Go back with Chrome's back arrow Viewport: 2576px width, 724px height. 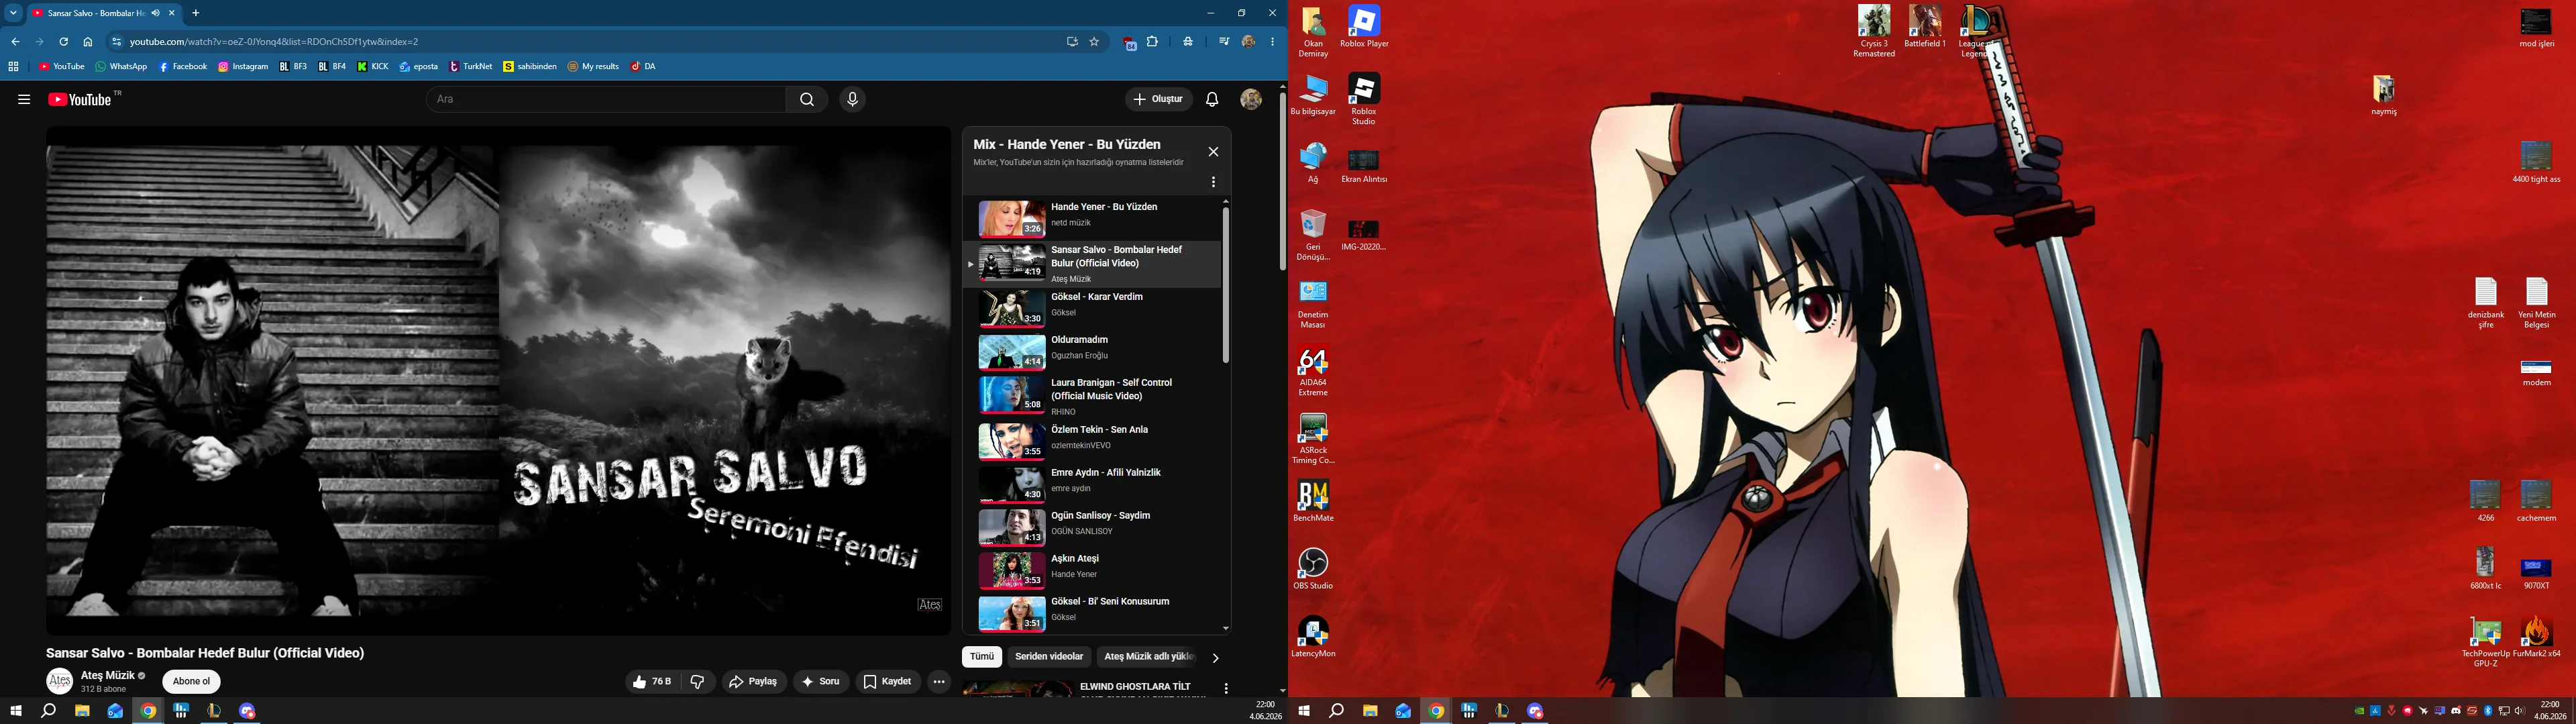pyautogui.click(x=15, y=42)
